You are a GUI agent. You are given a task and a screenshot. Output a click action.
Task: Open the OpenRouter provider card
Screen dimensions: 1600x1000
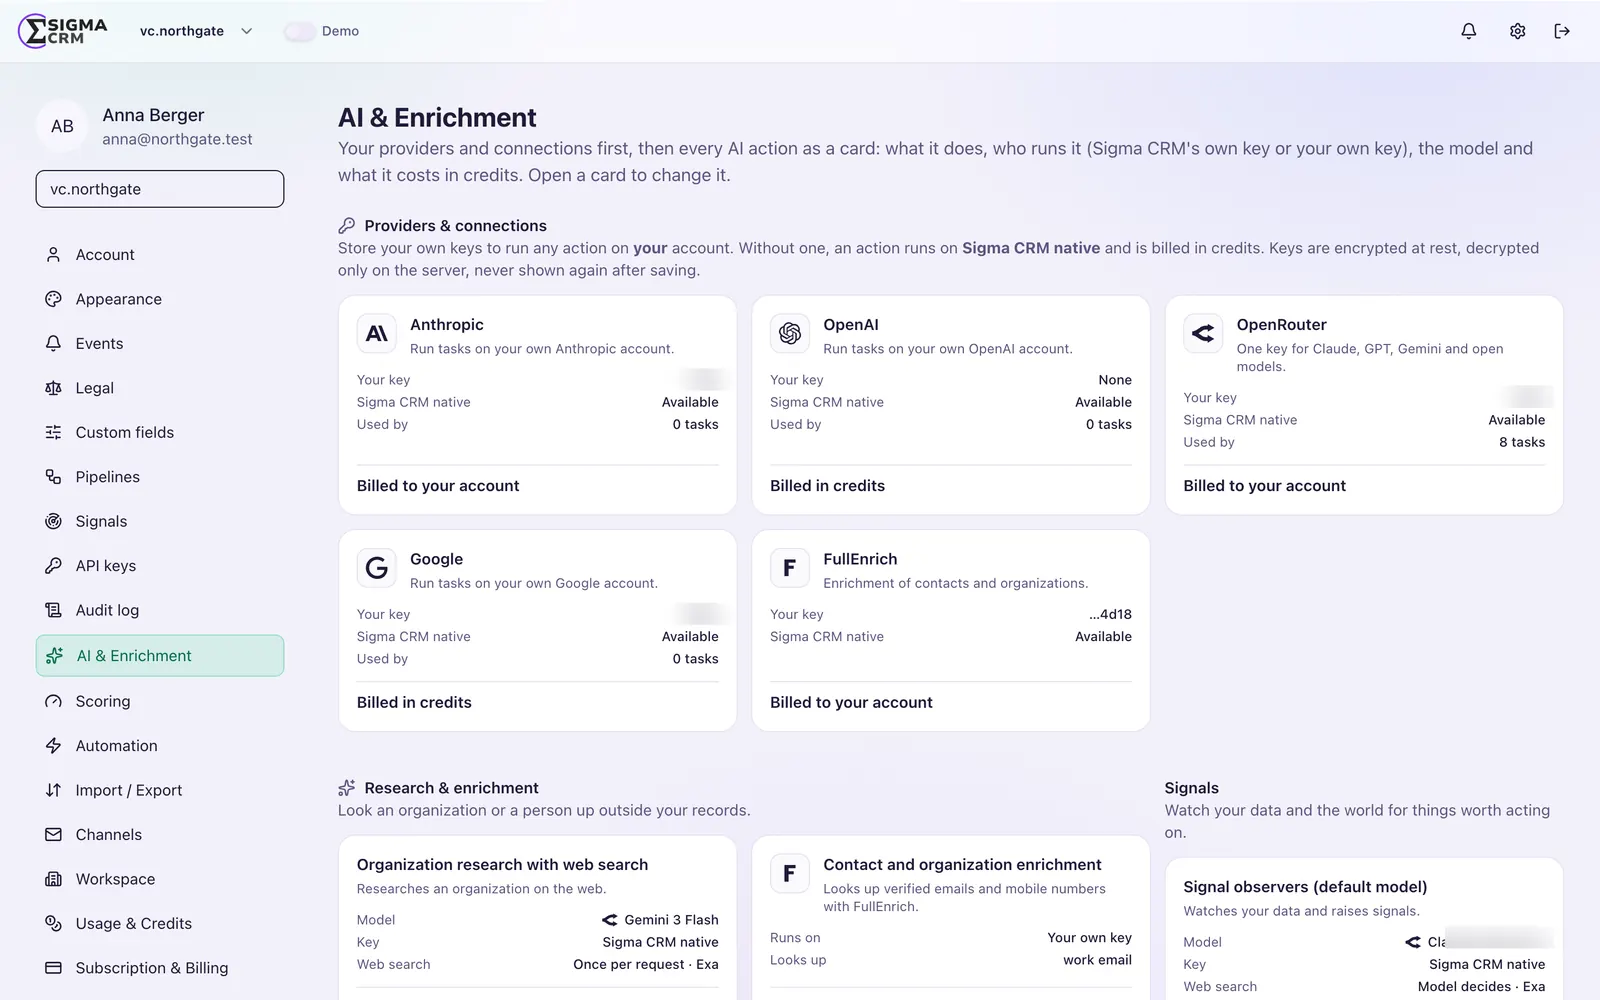coord(1364,405)
